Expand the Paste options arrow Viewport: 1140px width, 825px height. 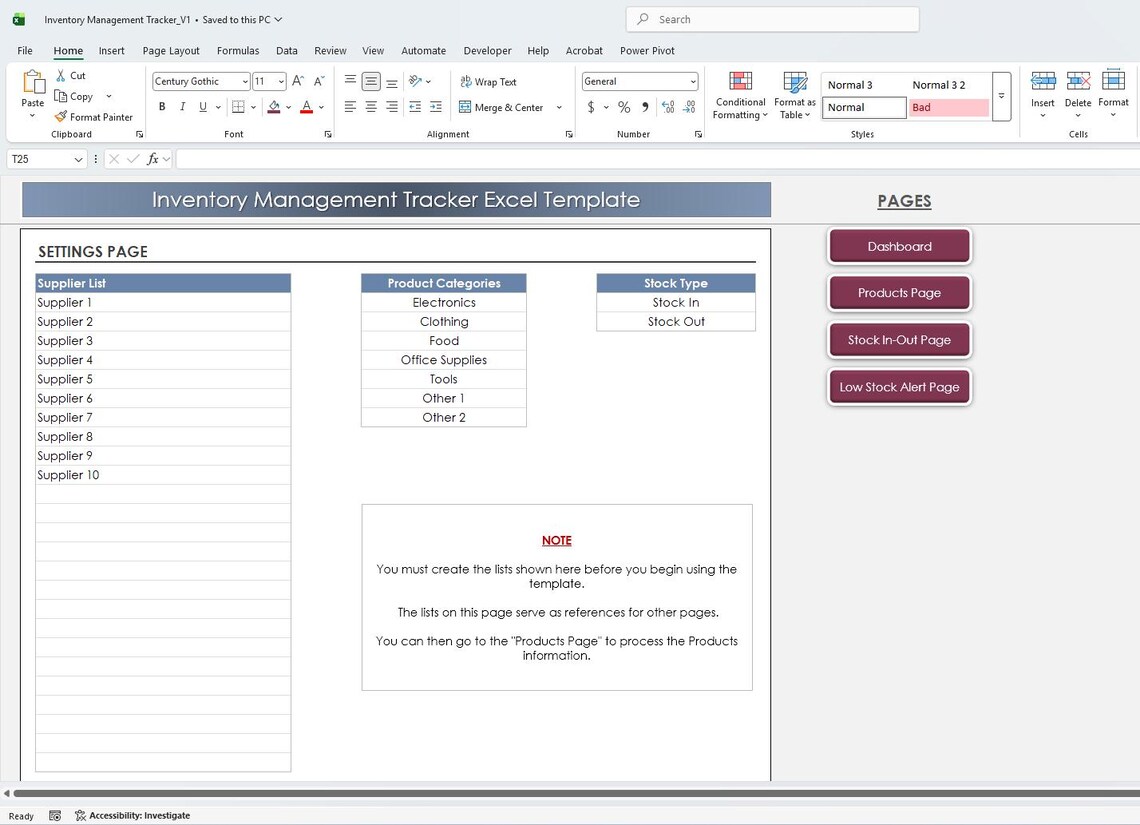point(32,116)
